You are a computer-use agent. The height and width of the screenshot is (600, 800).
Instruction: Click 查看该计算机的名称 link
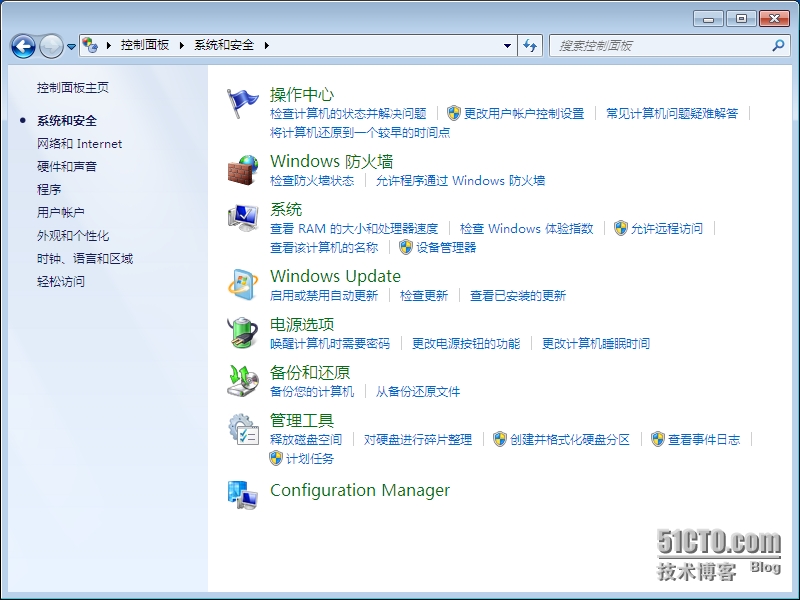[x=324, y=247]
